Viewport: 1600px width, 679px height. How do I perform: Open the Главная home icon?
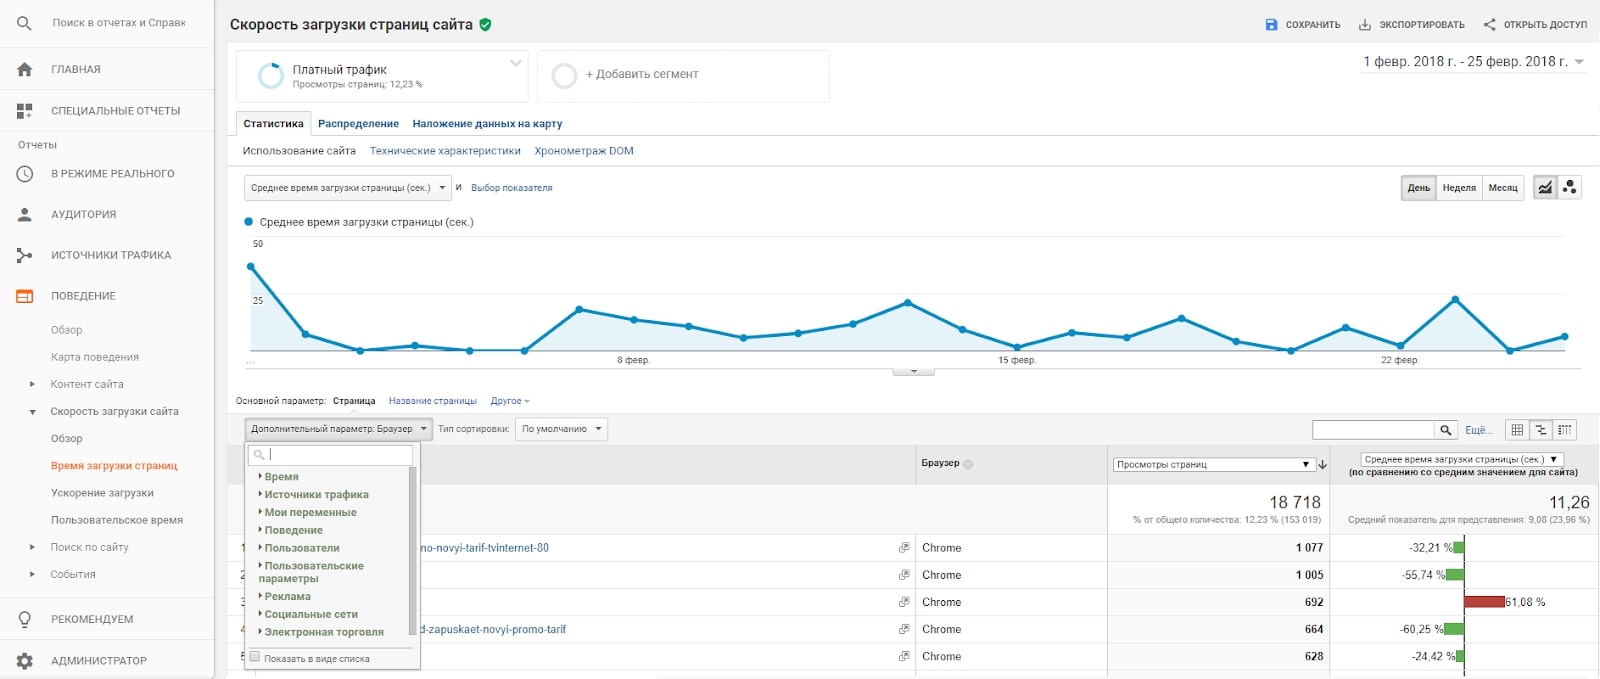pyautogui.click(x=25, y=69)
